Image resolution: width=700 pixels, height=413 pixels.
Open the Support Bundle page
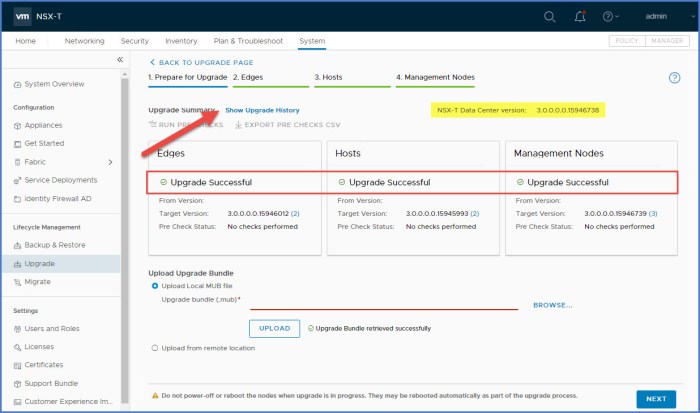coord(51,383)
